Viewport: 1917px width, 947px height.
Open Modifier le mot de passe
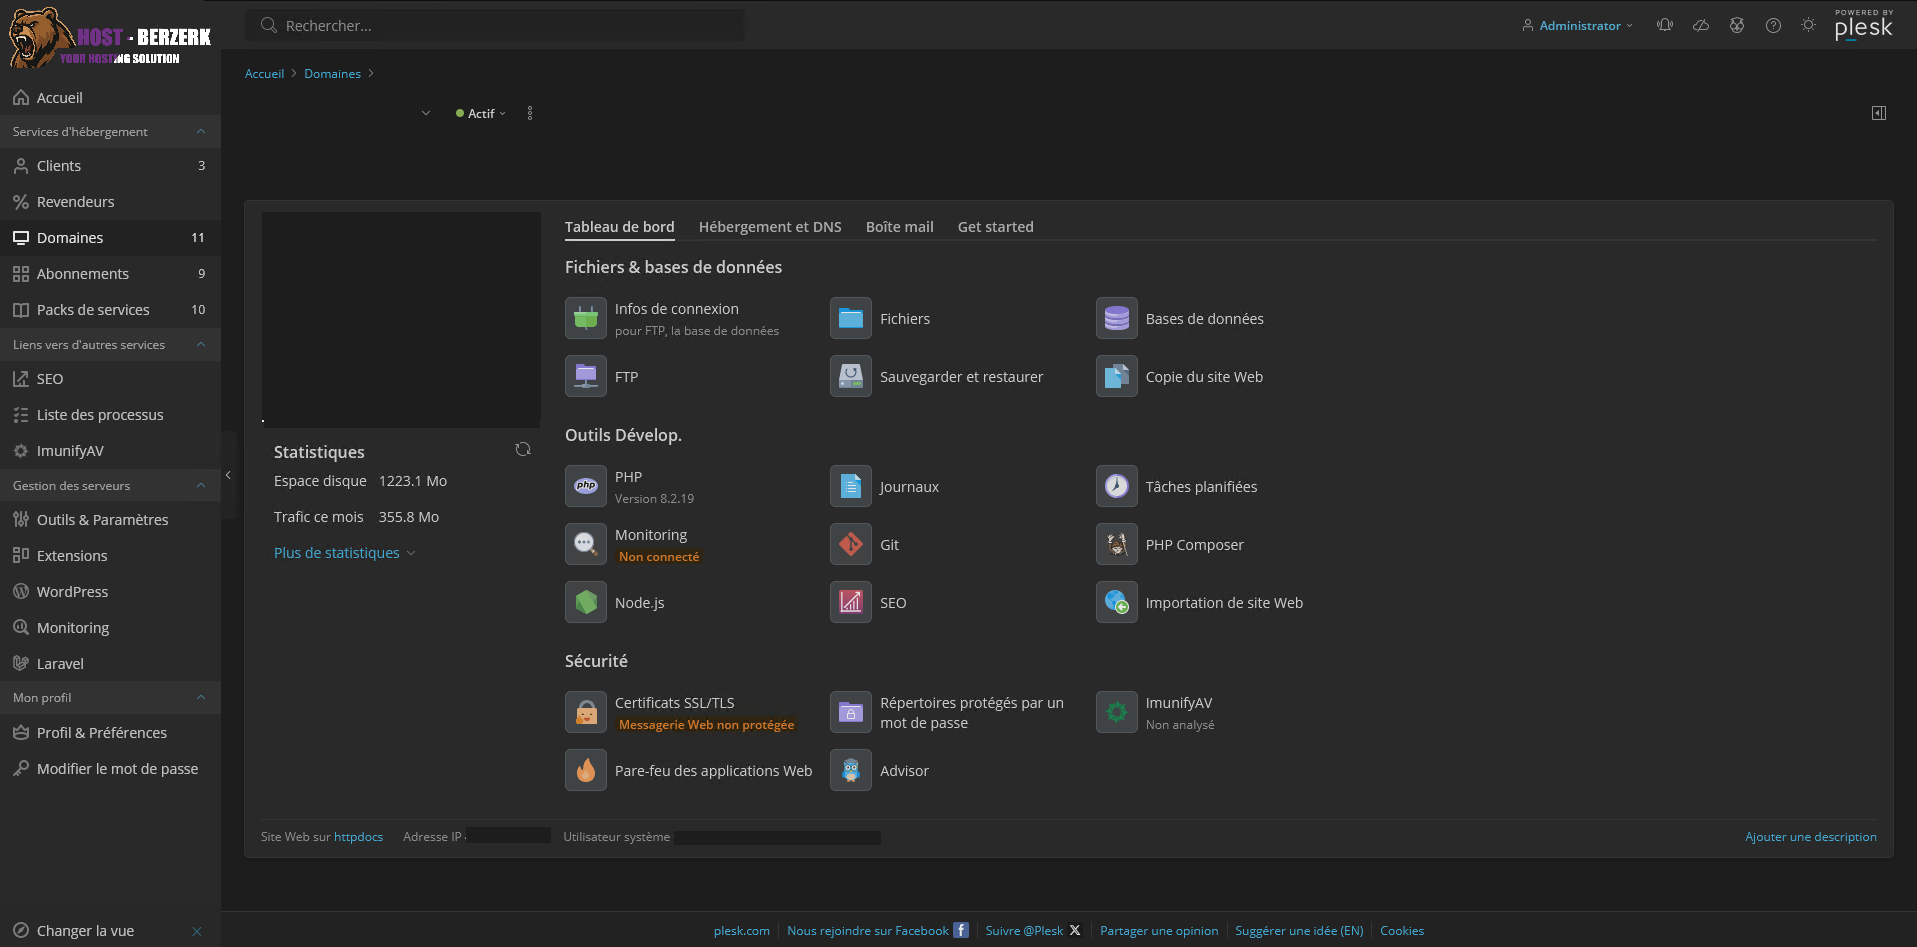click(110, 769)
